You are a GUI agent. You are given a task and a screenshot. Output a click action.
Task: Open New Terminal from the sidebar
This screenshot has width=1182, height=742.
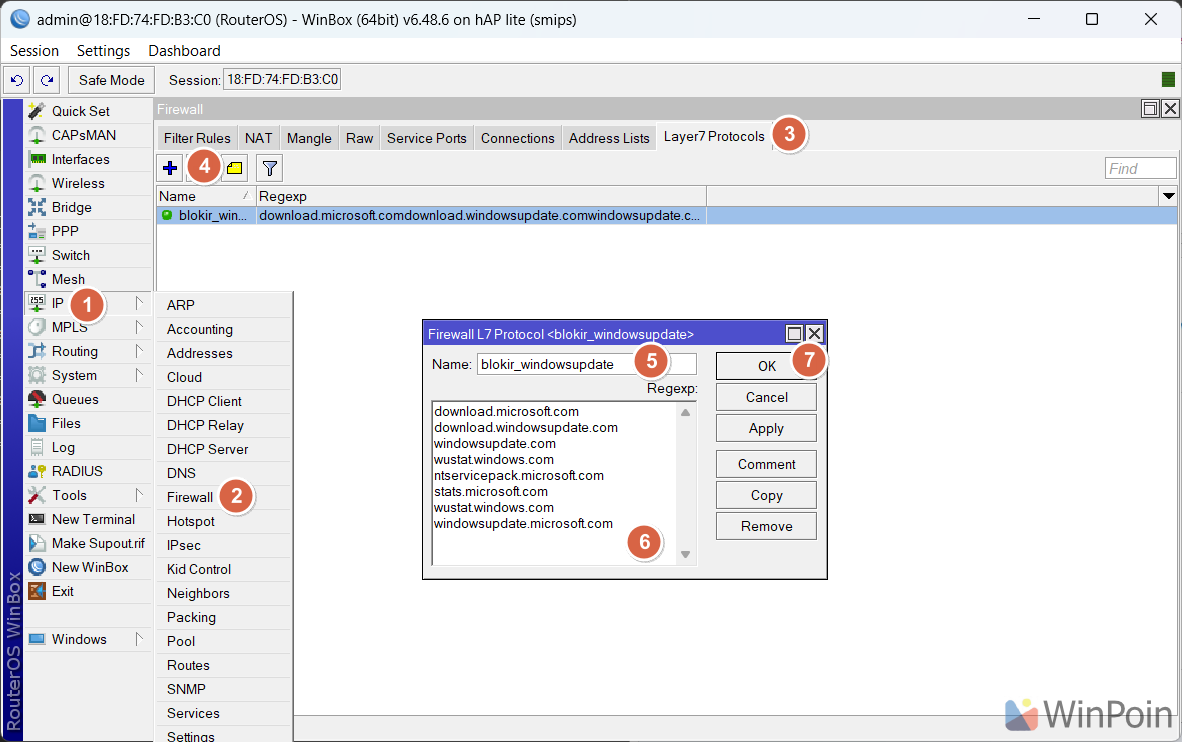click(x=93, y=519)
